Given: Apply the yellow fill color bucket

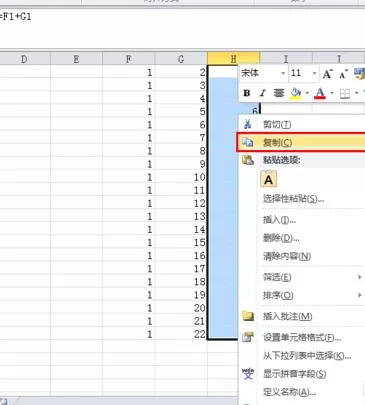Looking at the screenshot, I should pos(295,93).
